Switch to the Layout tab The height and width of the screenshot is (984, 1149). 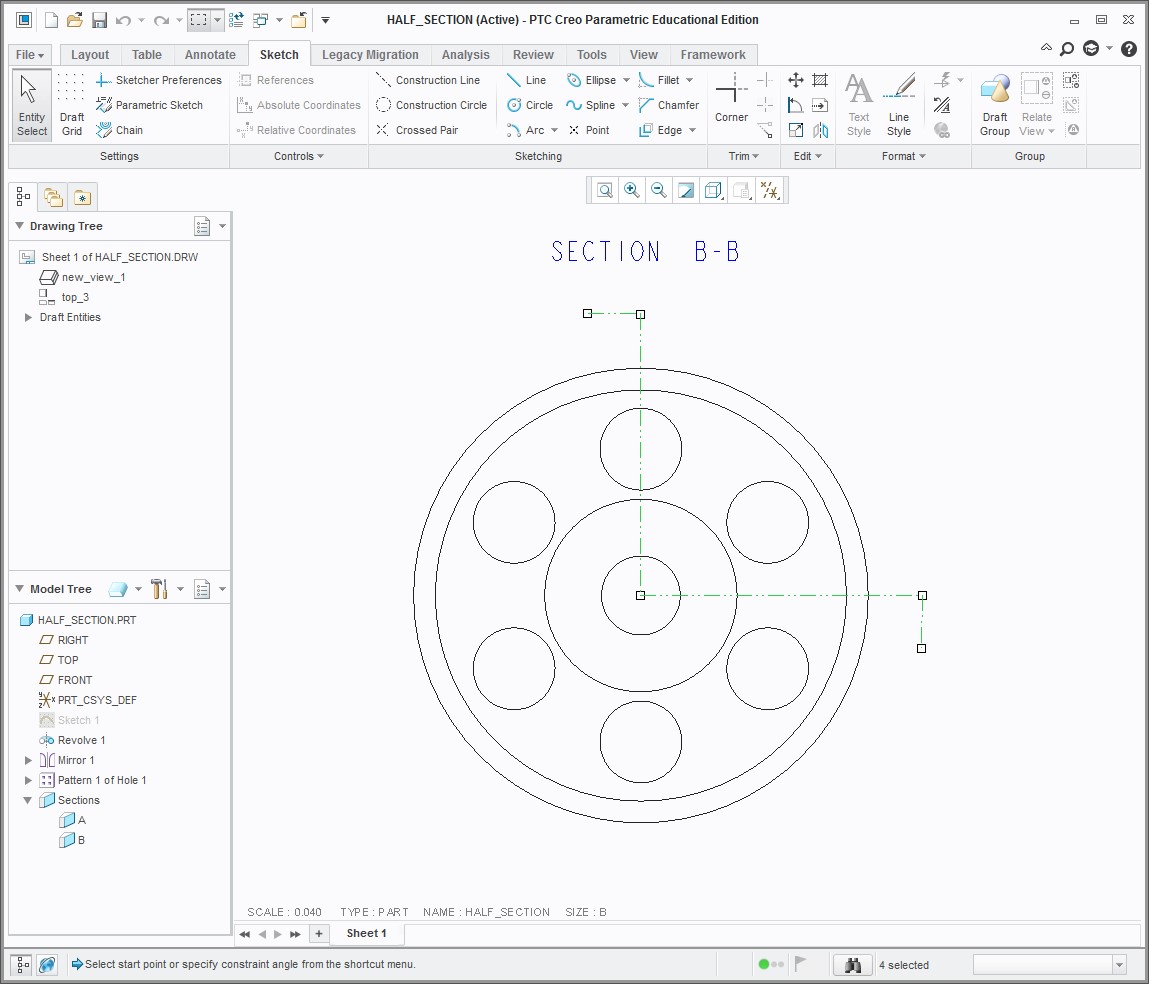click(x=89, y=54)
